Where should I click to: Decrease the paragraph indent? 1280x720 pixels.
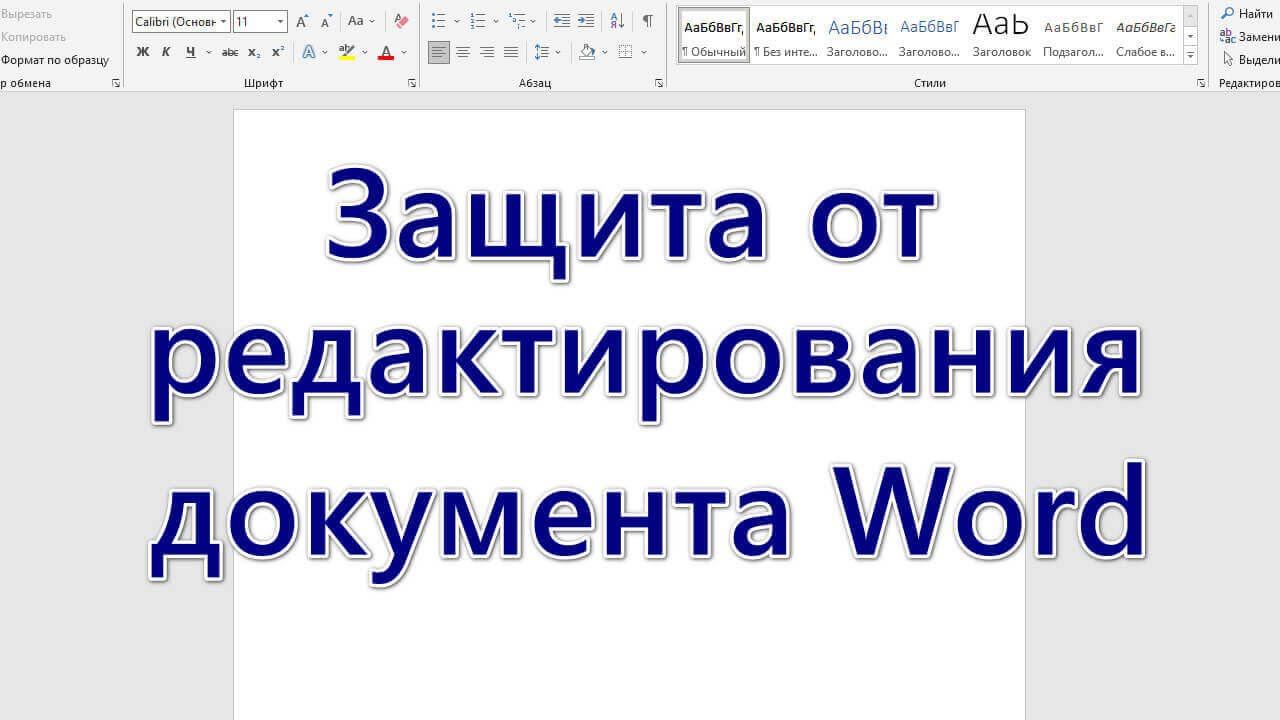(562, 21)
